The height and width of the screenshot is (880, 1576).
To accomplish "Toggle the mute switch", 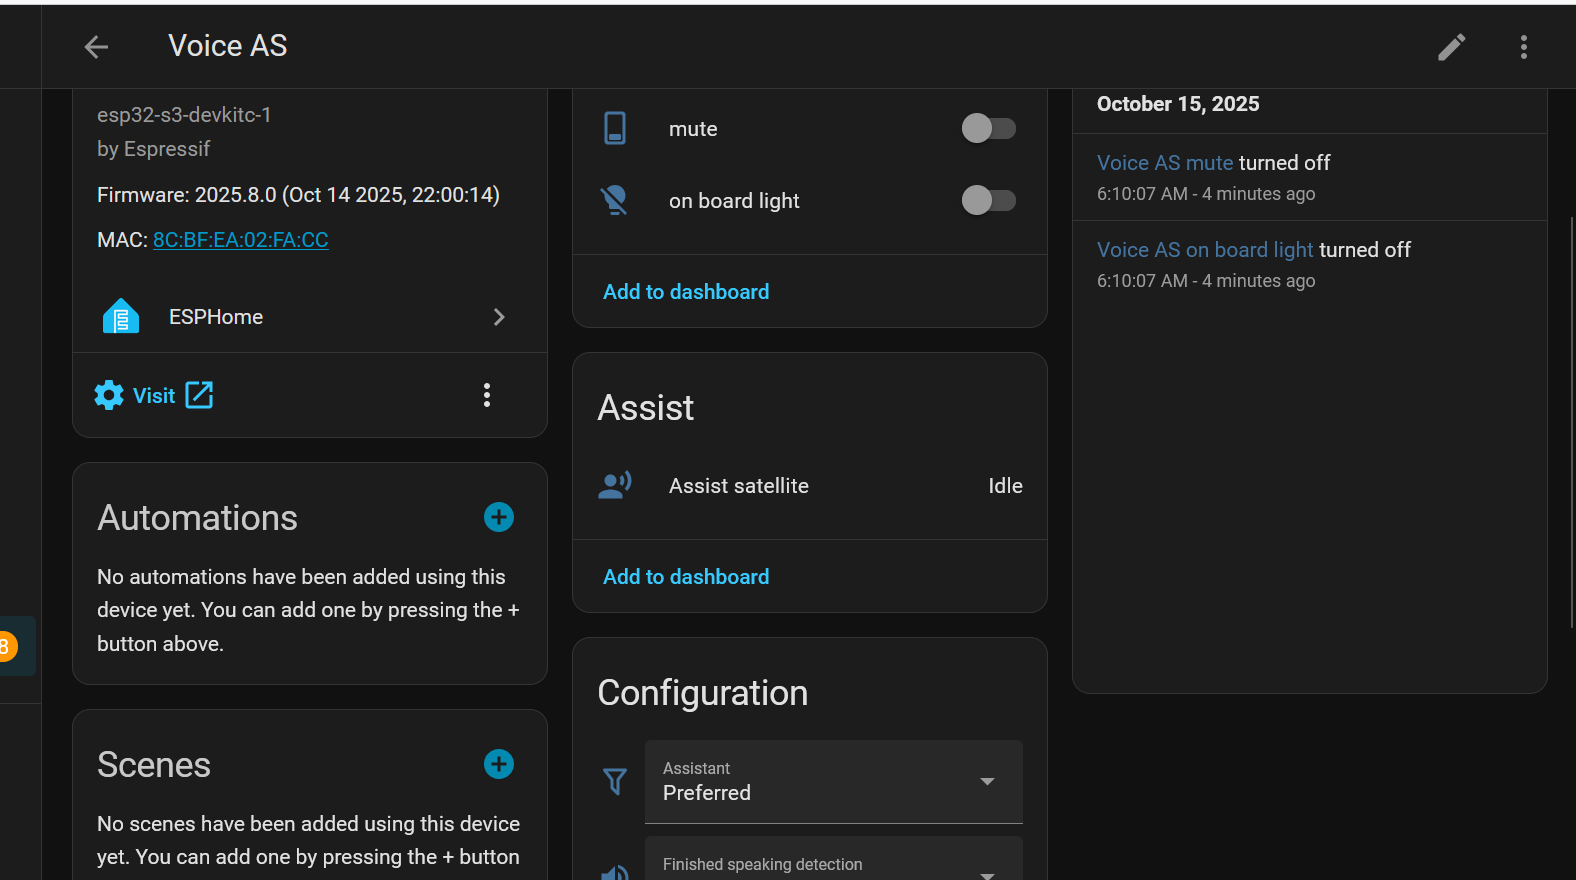I will [x=988, y=129].
